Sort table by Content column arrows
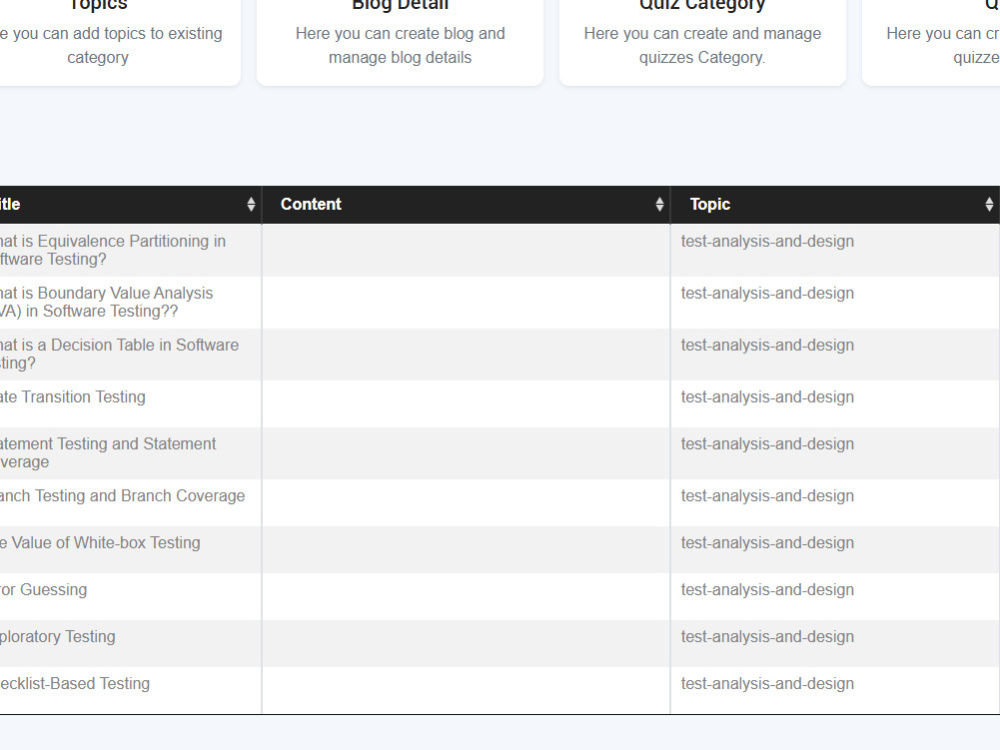The width and height of the screenshot is (1000, 750). point(659,204)
